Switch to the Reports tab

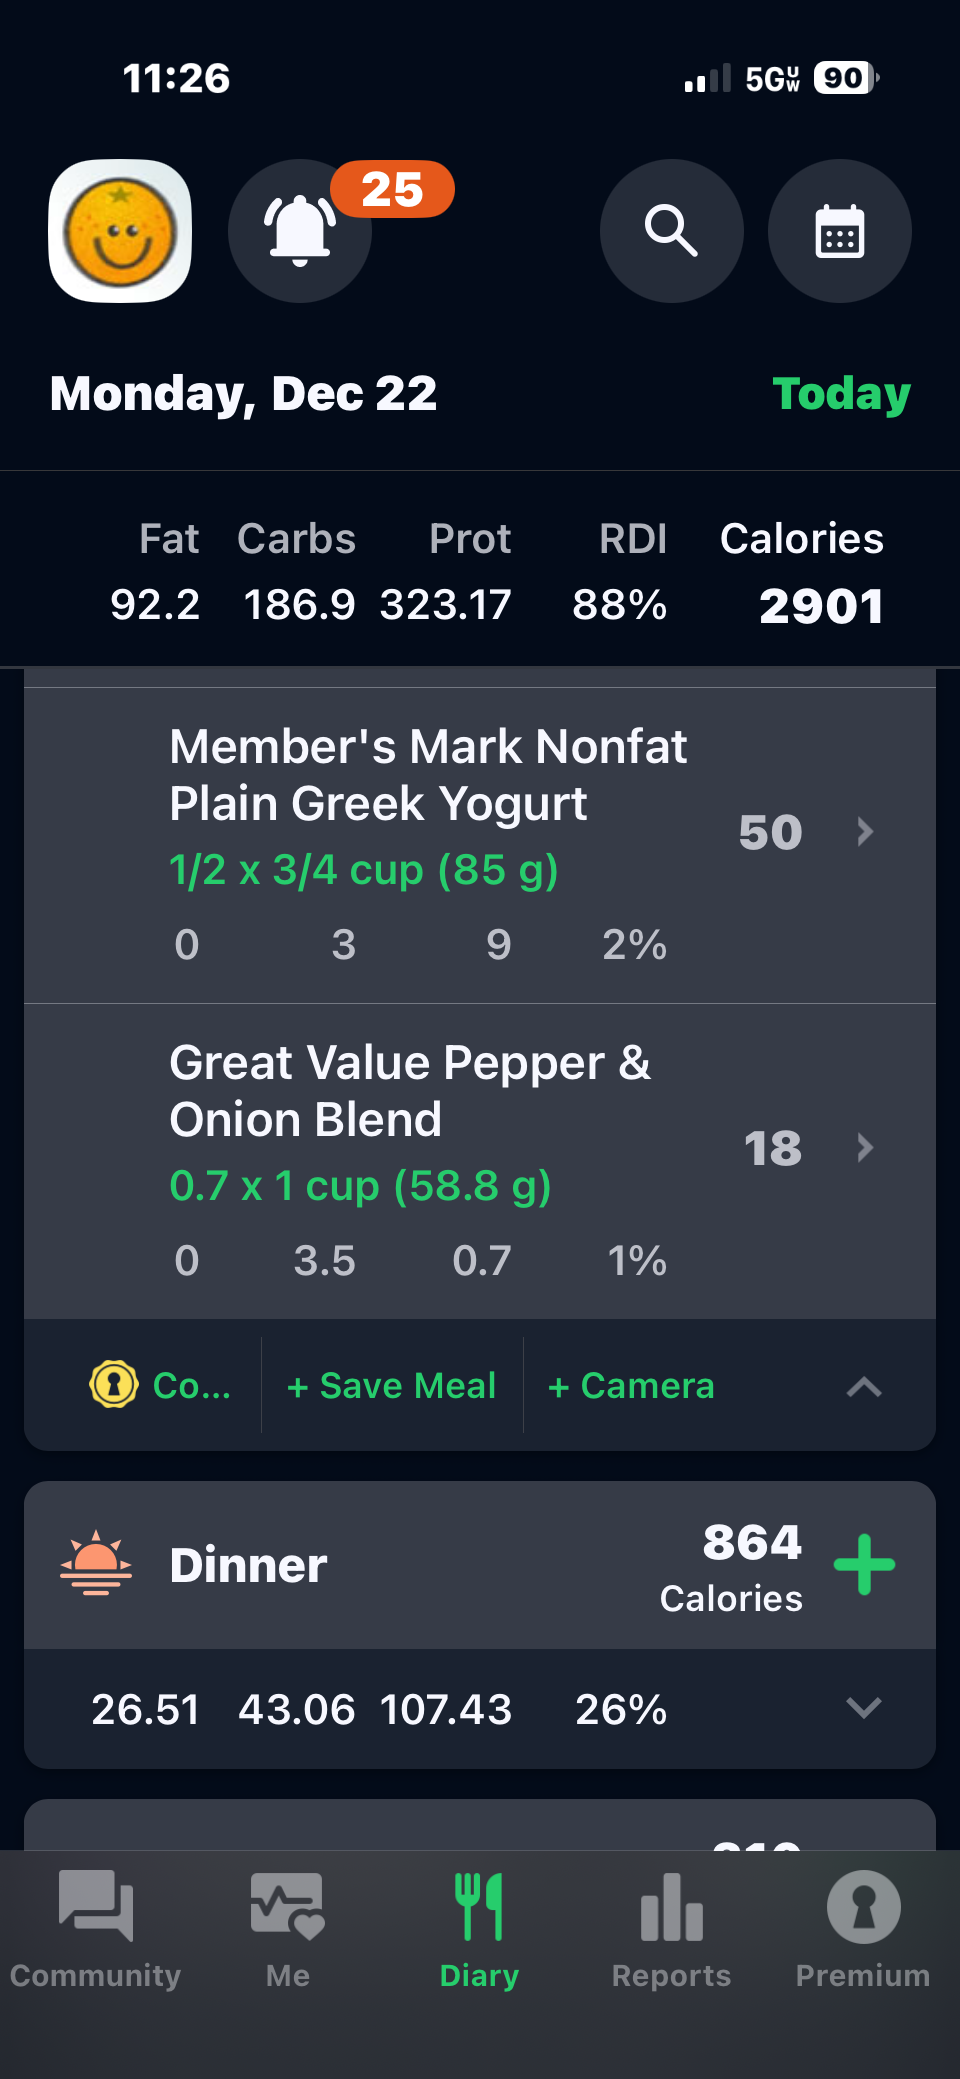(671, 1925)
